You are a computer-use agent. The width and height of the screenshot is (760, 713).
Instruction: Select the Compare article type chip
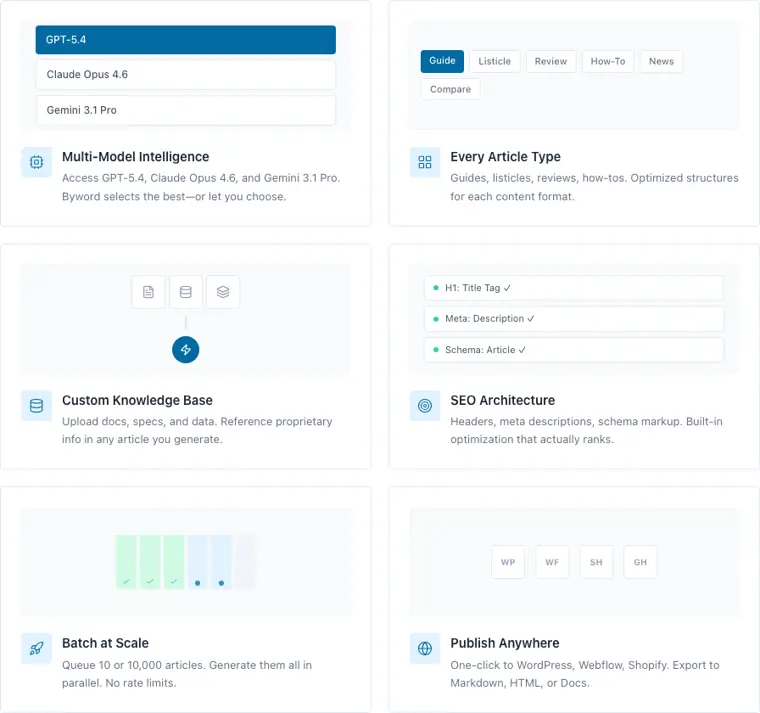[450, 89]
